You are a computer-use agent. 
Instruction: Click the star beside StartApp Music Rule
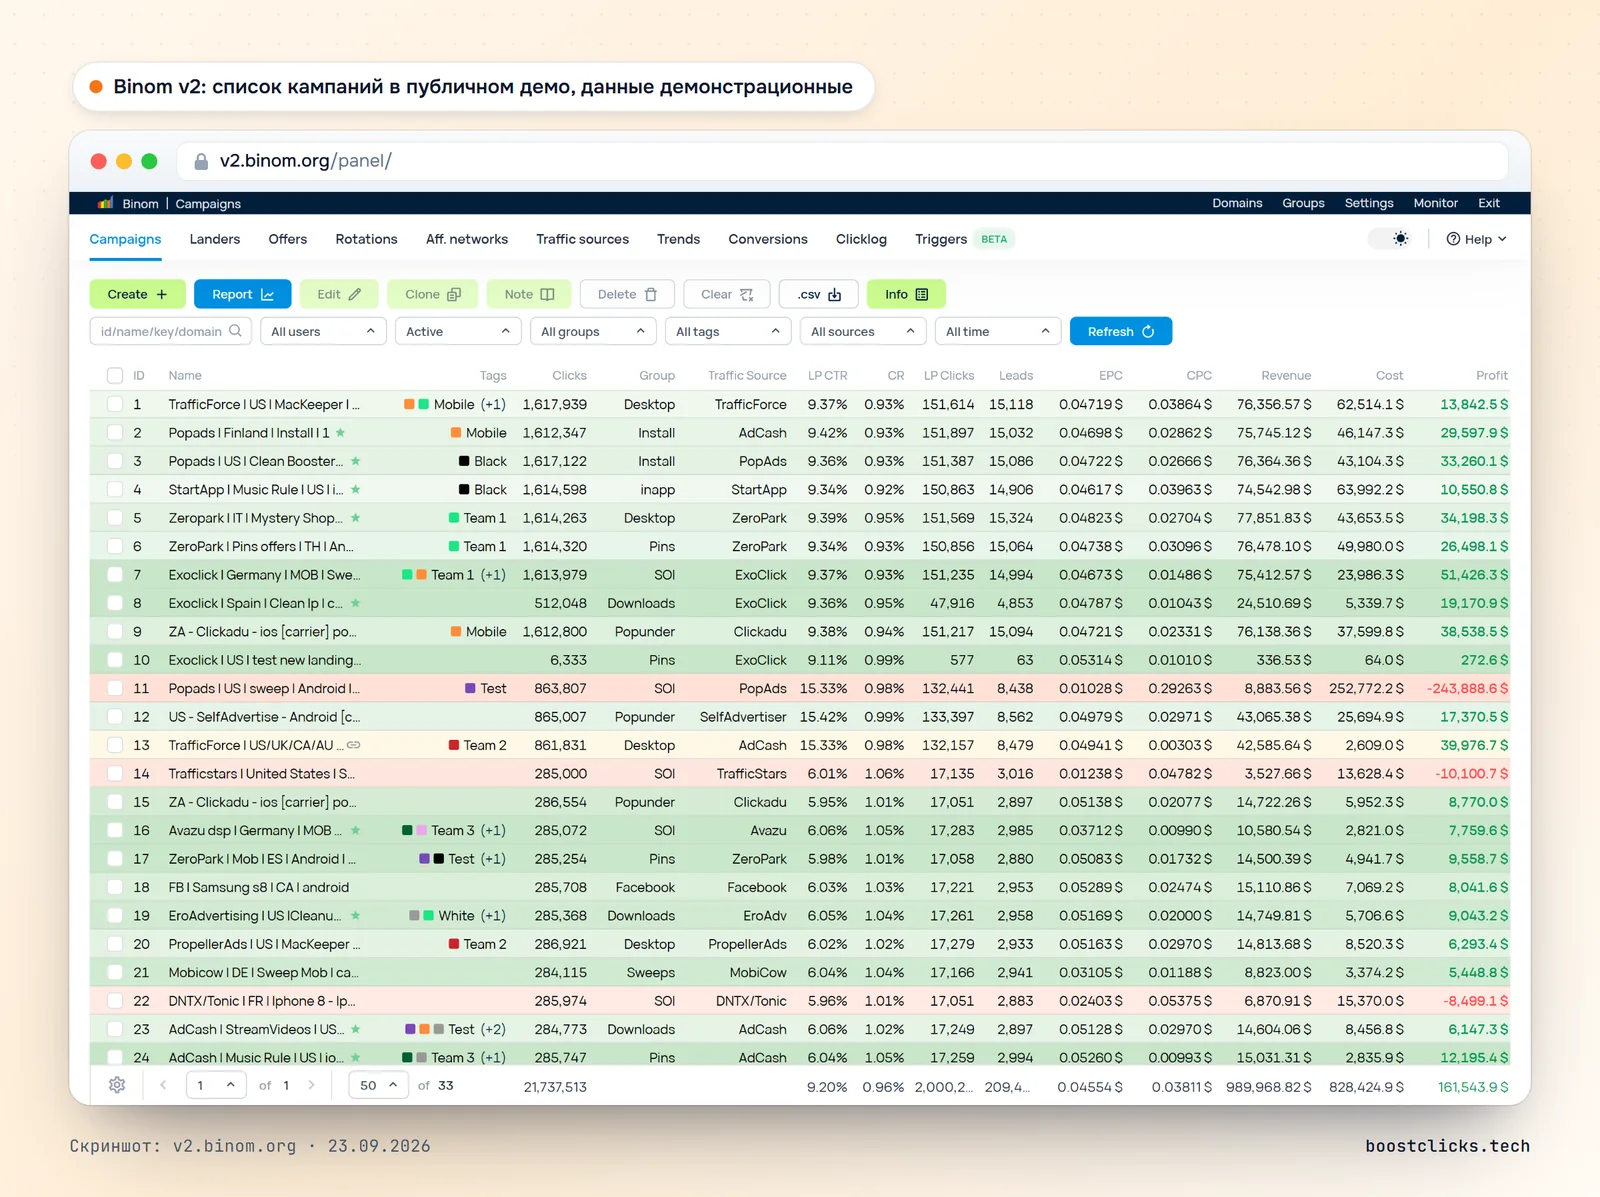[356, 490]
